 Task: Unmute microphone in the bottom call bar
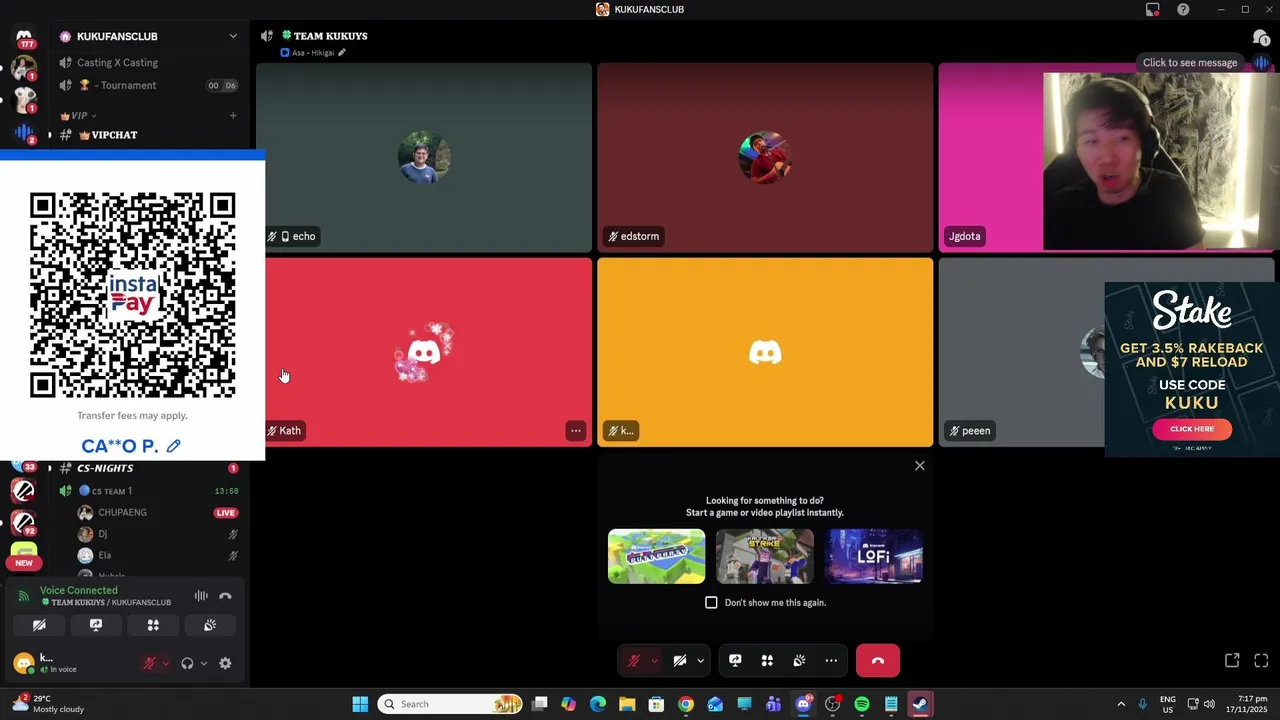click(633, 661)
